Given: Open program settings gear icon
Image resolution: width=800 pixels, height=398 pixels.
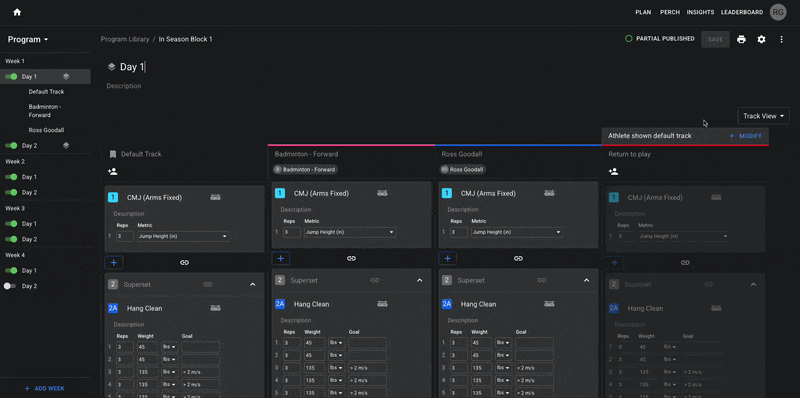Looking at the screenshot, I should coord(761,39).
